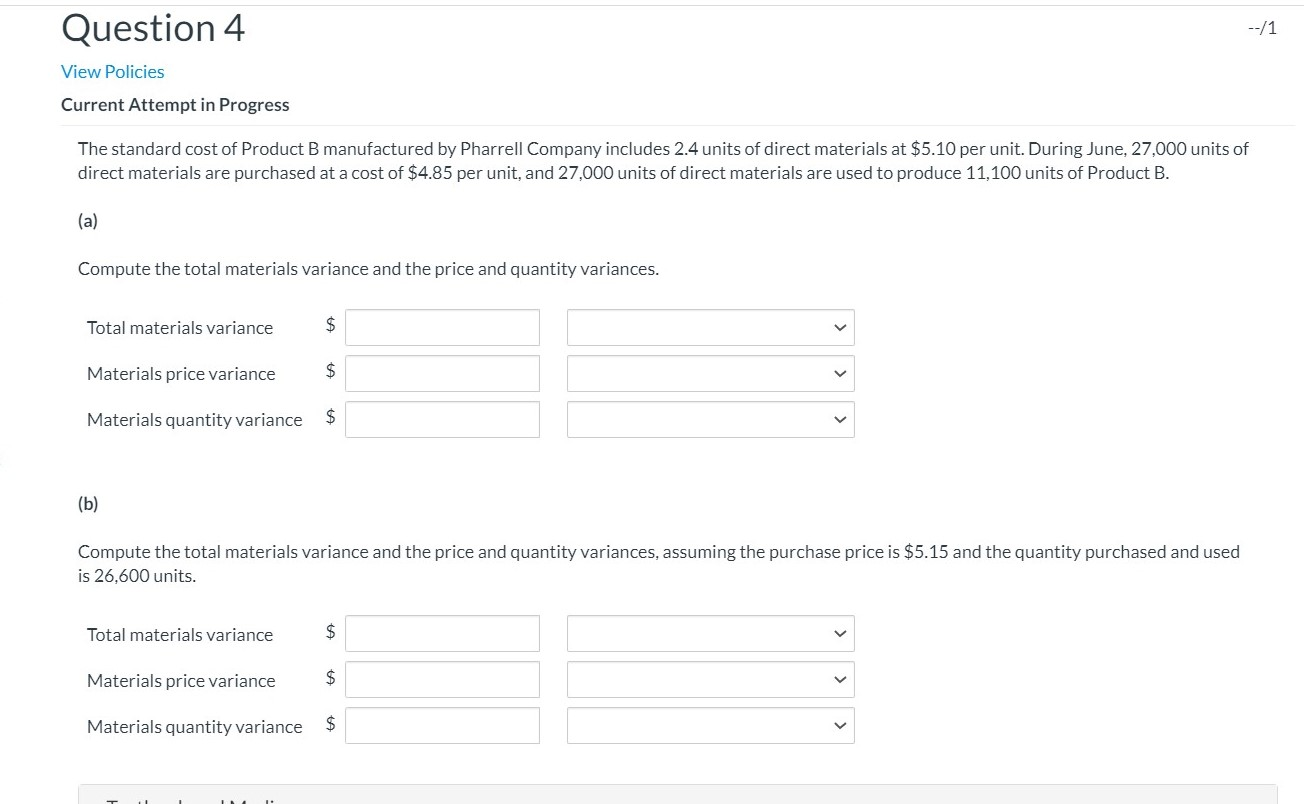The image size is (1304, 804).
Task: Click the Materials quantity variance amount box in part (b)
Action: coord(442,725)
